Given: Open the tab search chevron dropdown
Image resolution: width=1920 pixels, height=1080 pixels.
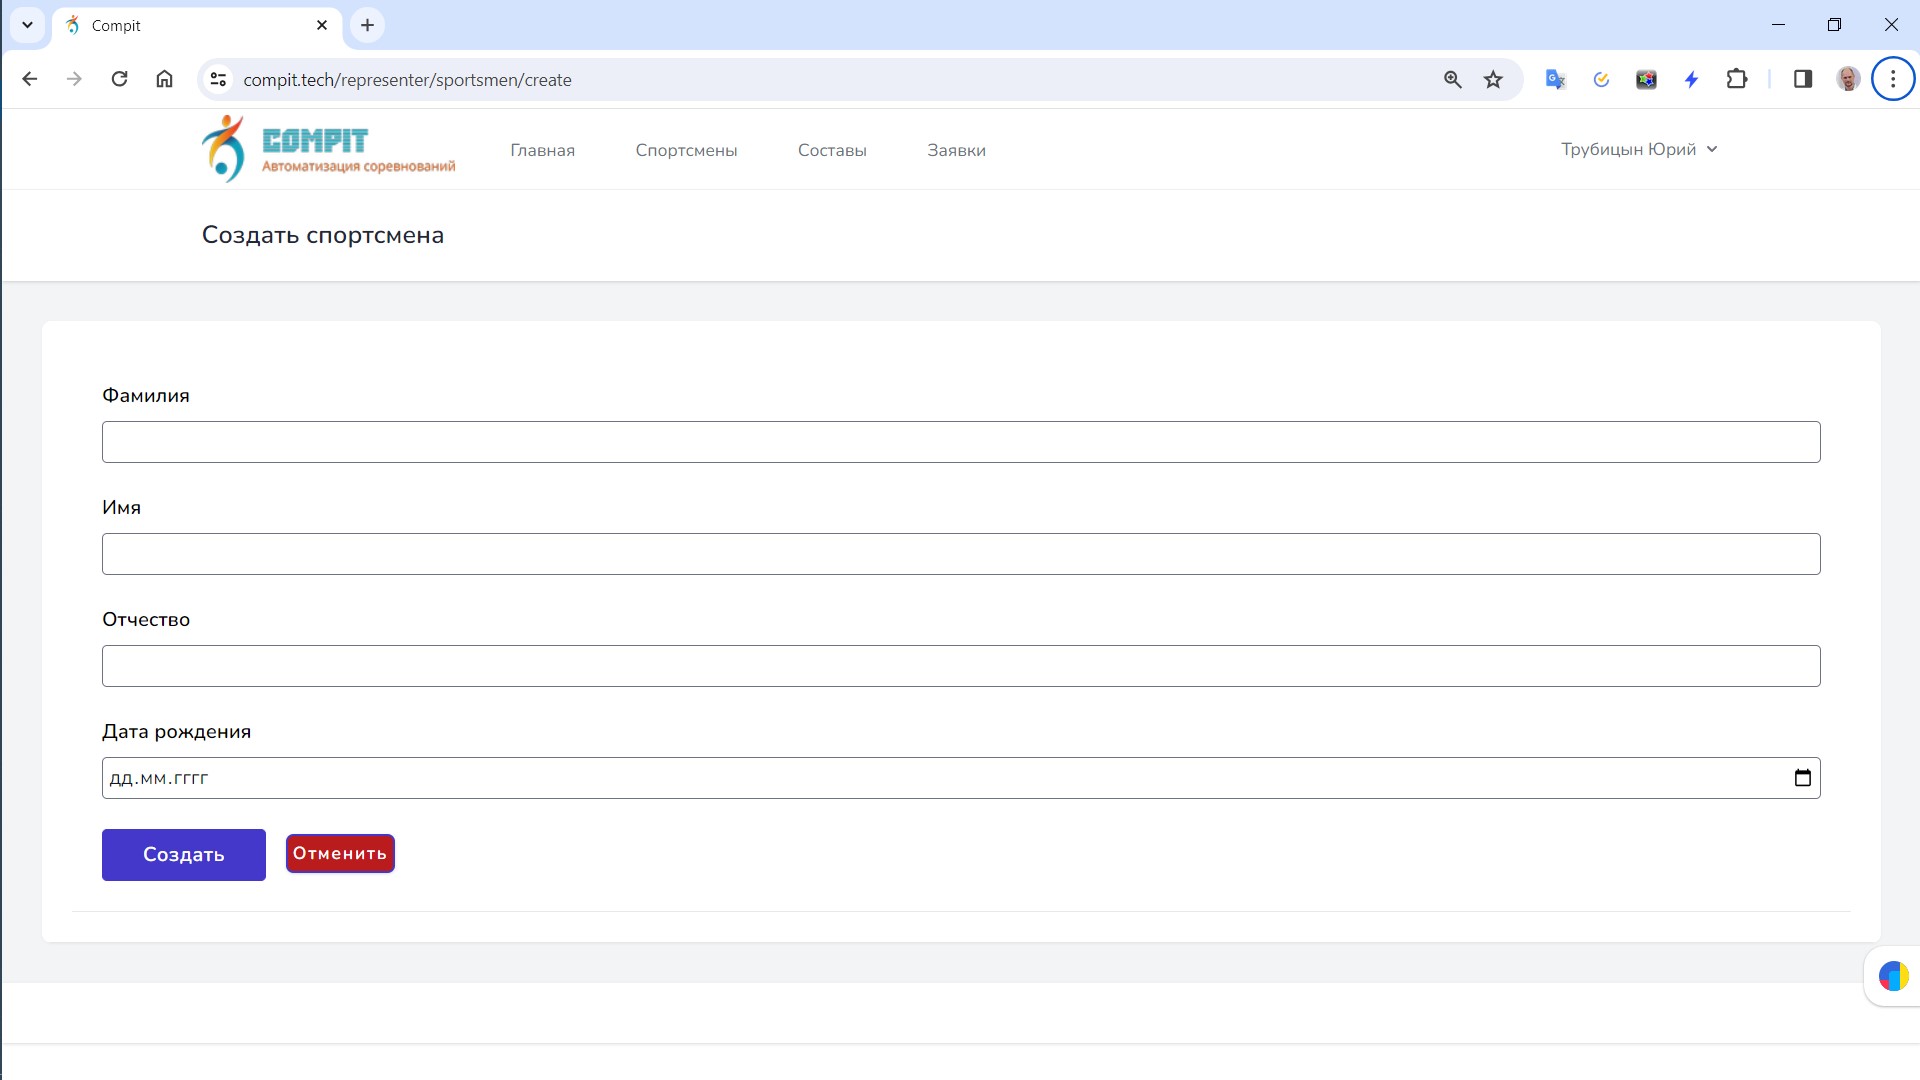Looking at the screenshot, I should pos(27,25).
